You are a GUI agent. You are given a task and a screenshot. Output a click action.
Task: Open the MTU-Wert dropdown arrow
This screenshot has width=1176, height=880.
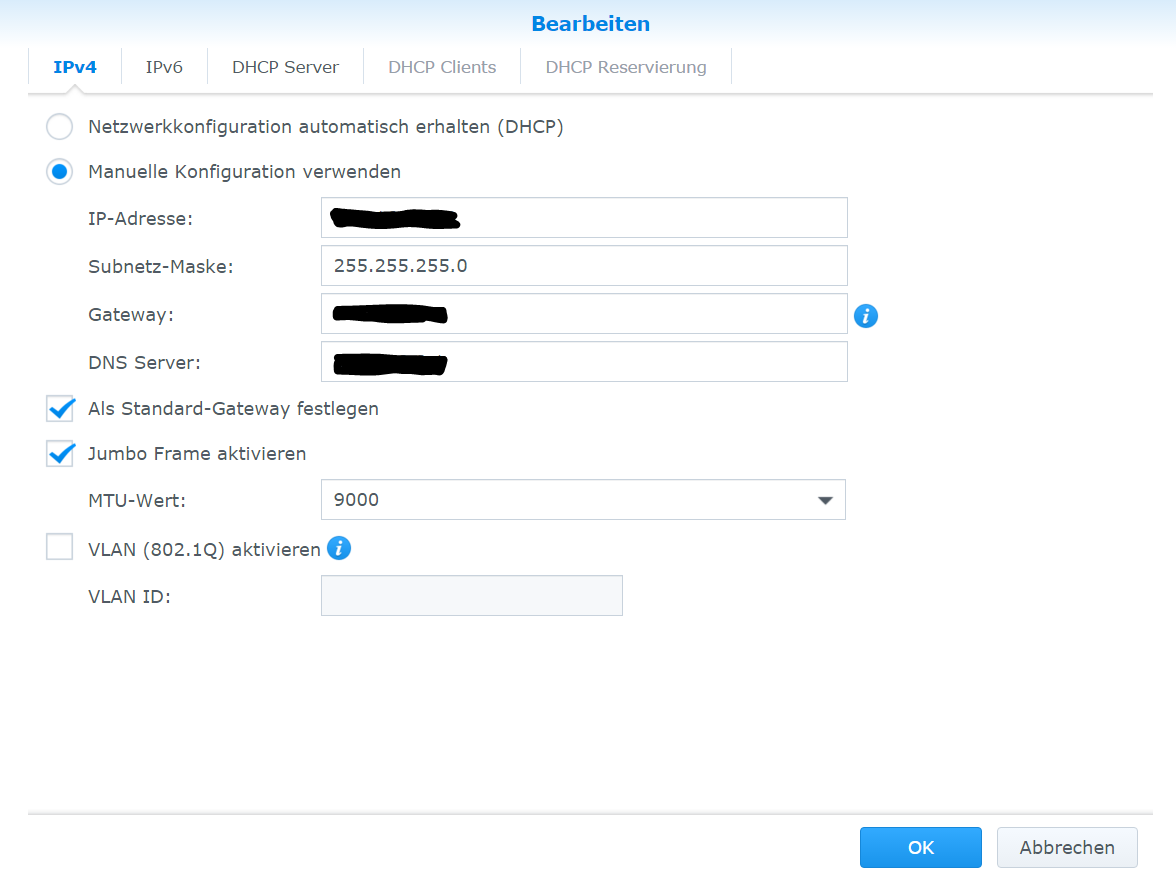click(825, 500)
